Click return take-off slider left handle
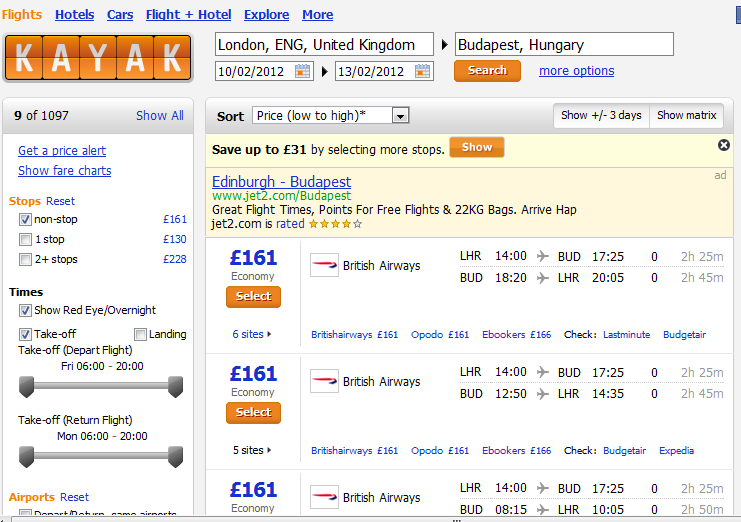The height and width of the screenshot is (522, 741). point(26,457)
